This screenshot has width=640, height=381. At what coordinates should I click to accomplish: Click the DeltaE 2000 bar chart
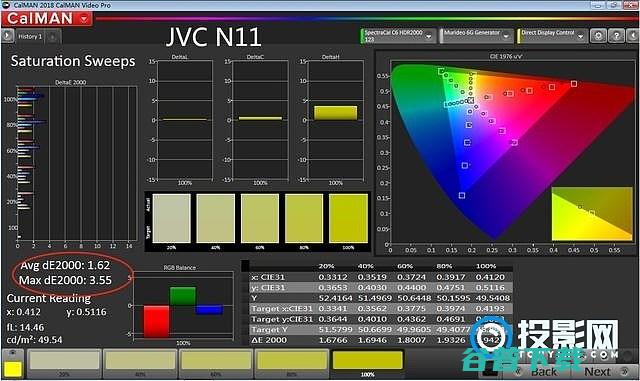[x=76, y=163]
